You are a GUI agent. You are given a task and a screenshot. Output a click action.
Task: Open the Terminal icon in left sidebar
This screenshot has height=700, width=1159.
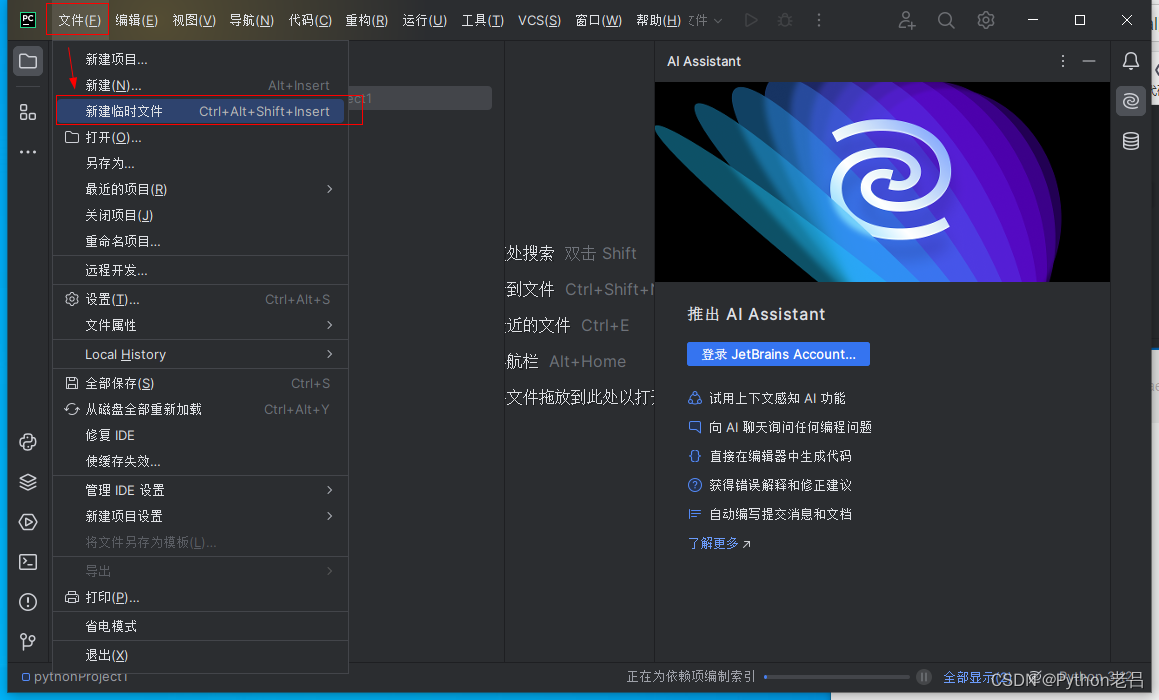point(28,562)
